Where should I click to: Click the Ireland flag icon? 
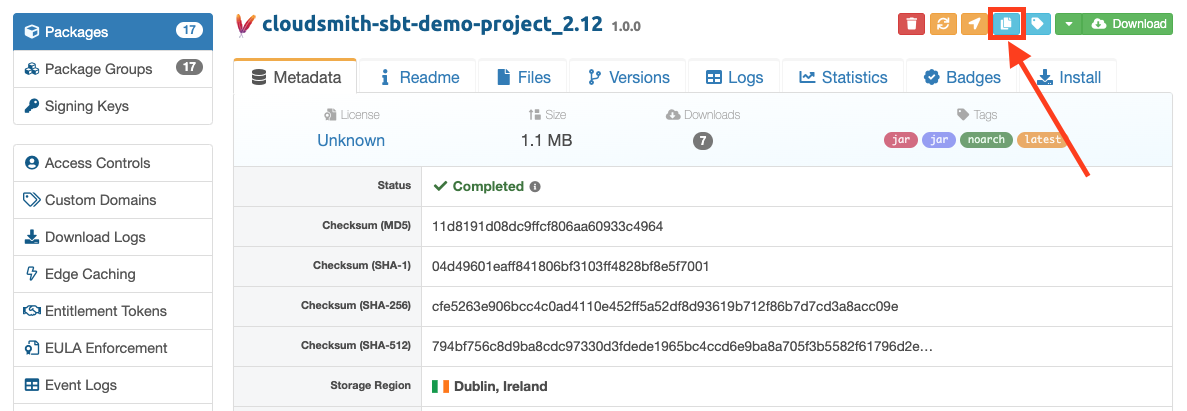(x=441, y=386)
